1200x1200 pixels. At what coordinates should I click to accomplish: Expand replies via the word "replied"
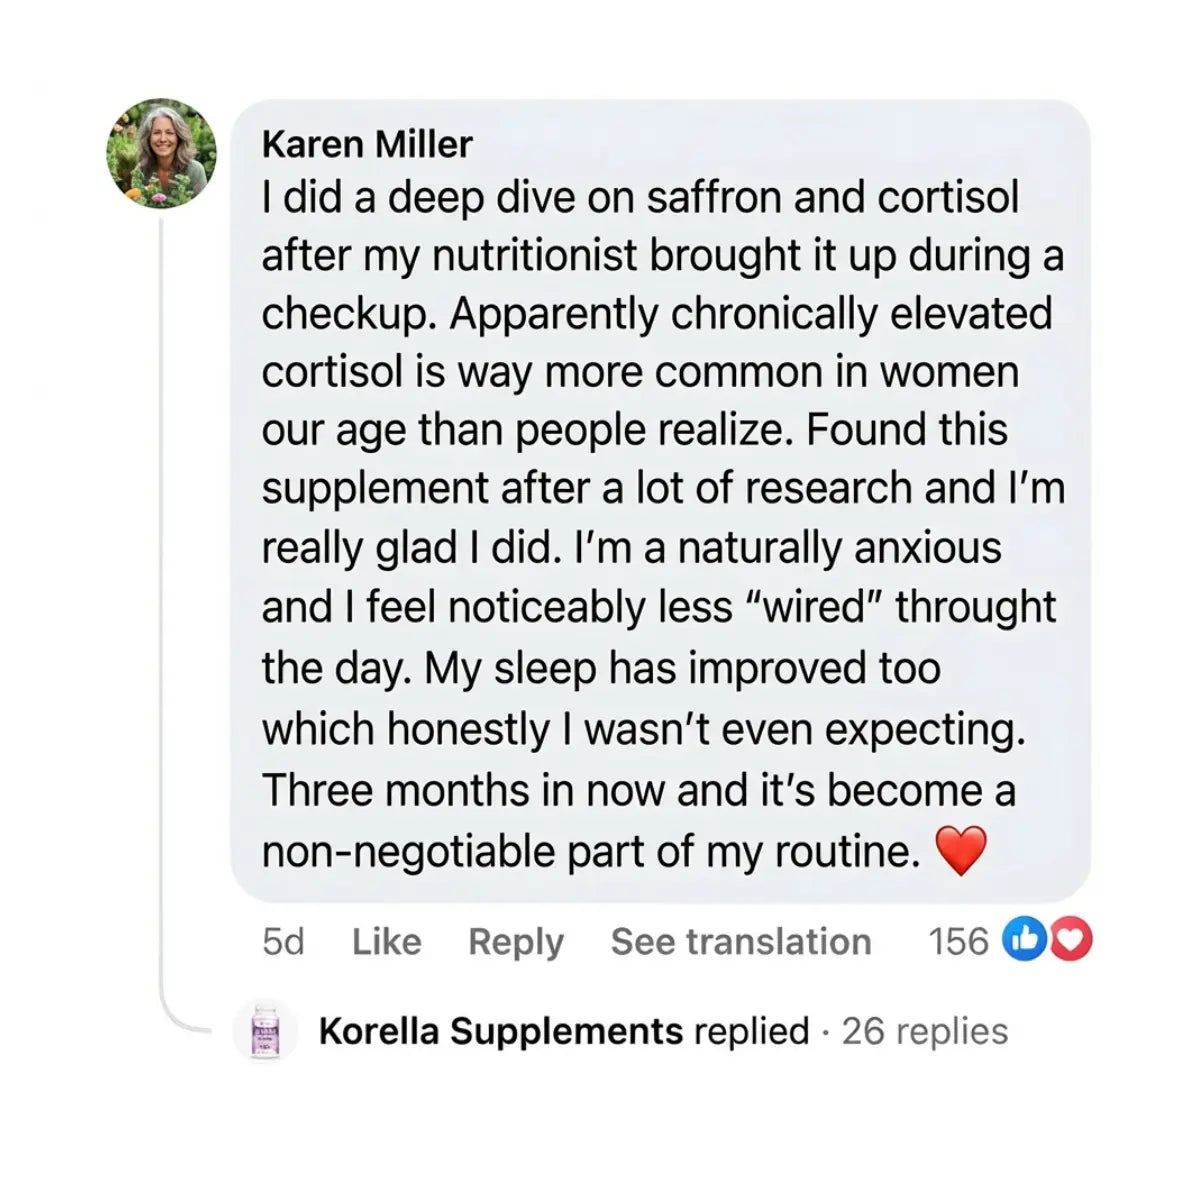coord(751,1031)
